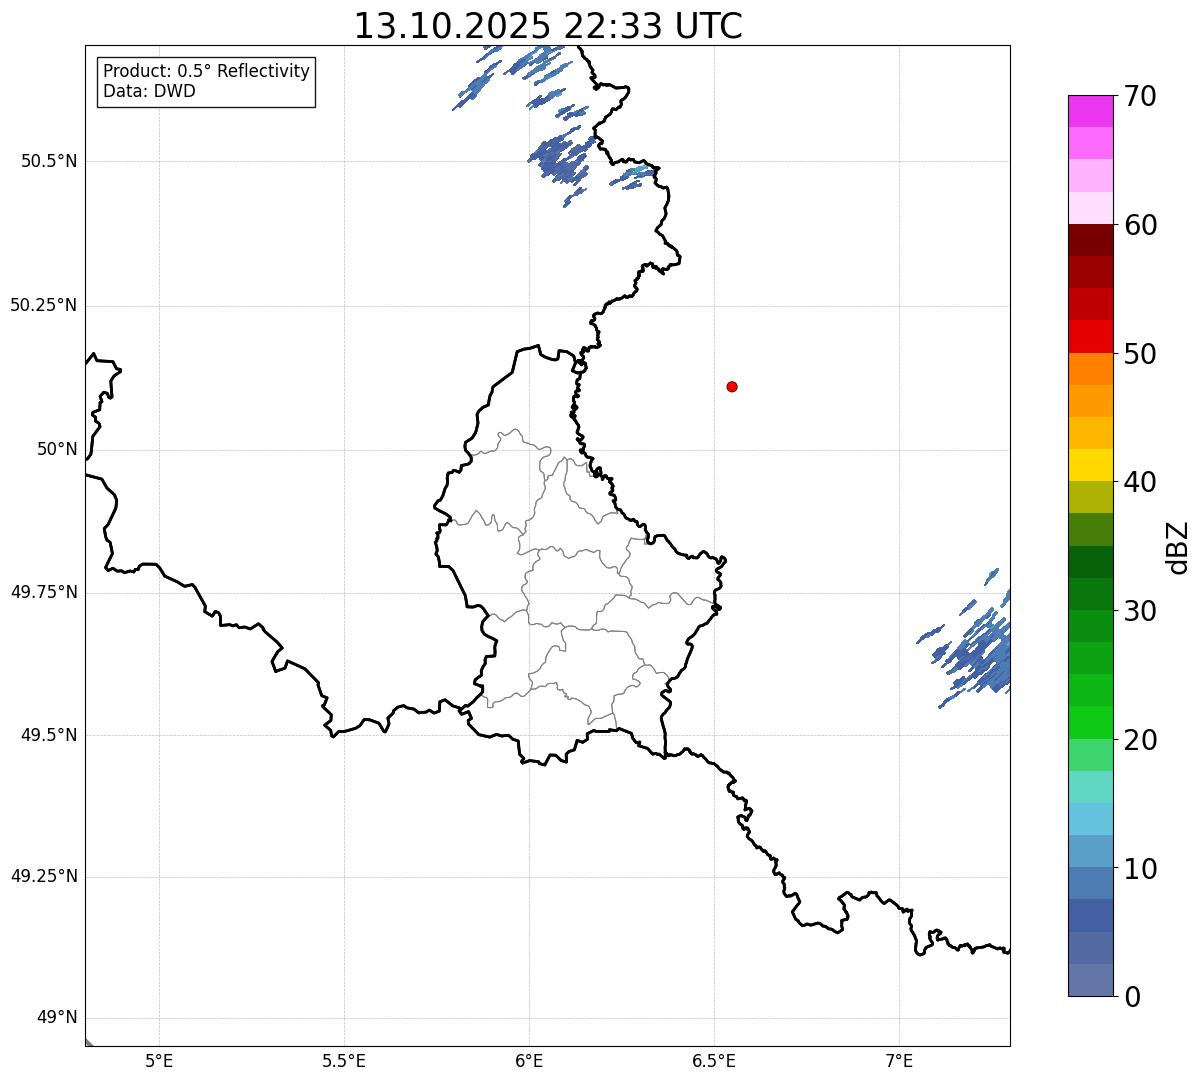This screenshot has height=1081, width=1202.
Task: Pick the yellow segment just above 40
Action: point(1090,465)
